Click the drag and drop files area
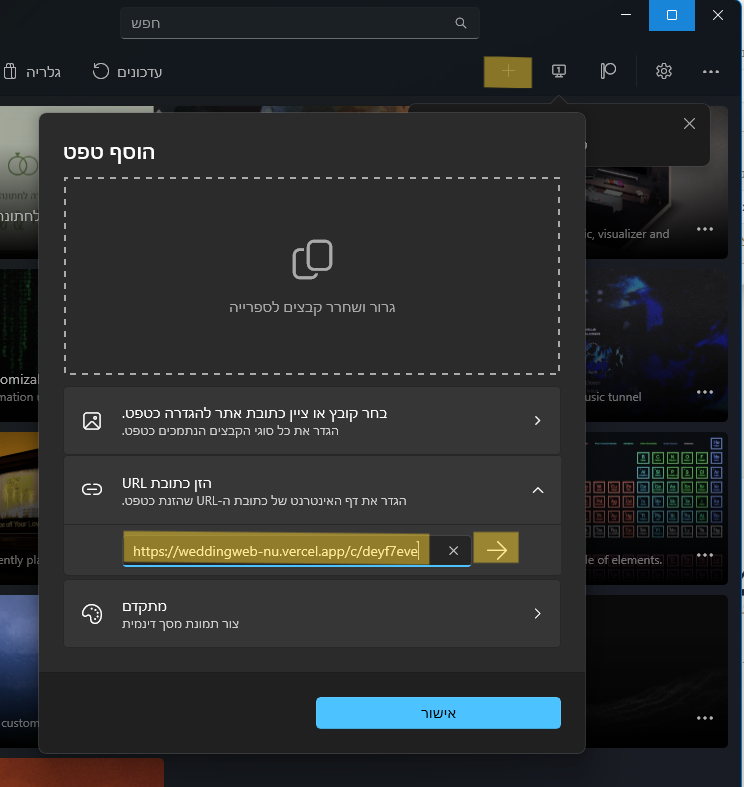 click(312, 276)
